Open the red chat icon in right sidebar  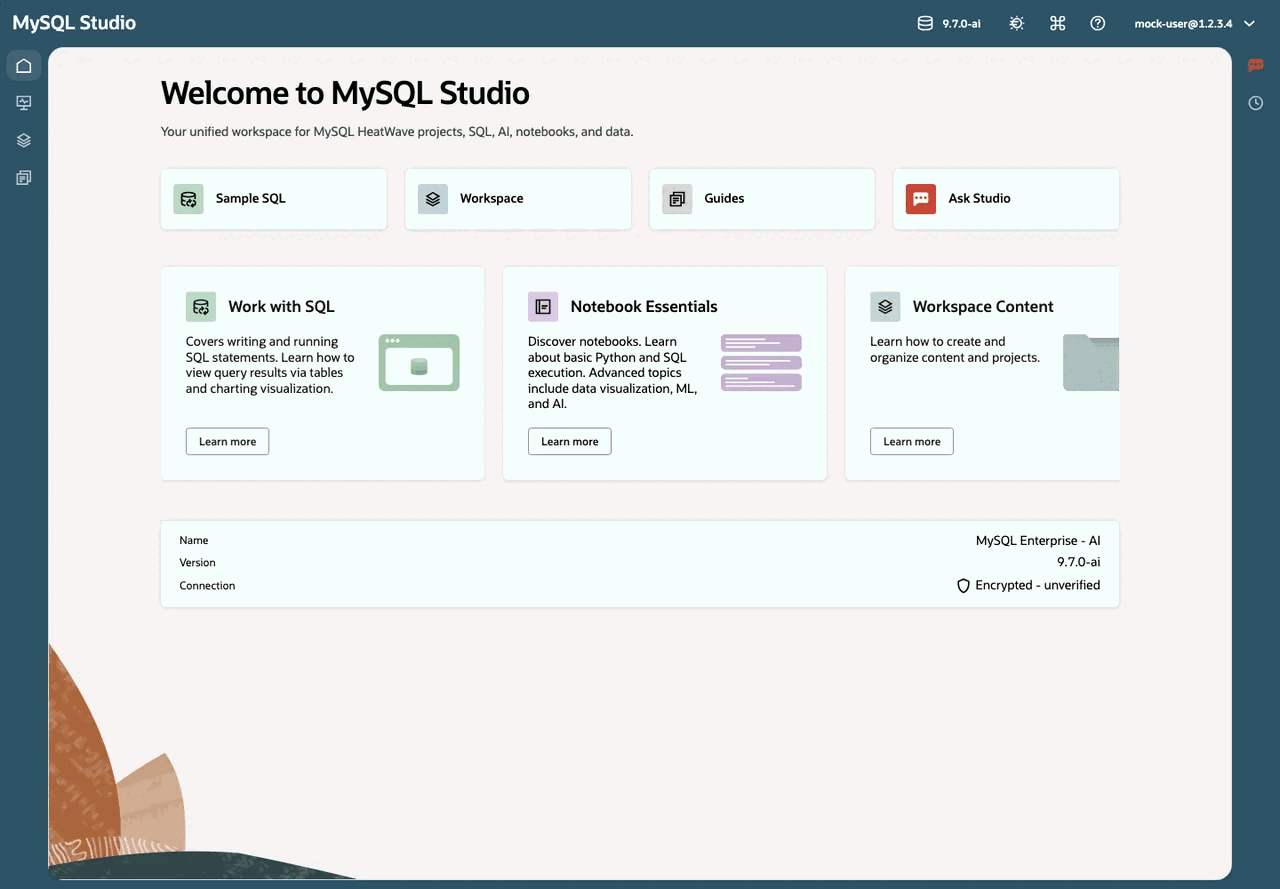coord(1256,66)
